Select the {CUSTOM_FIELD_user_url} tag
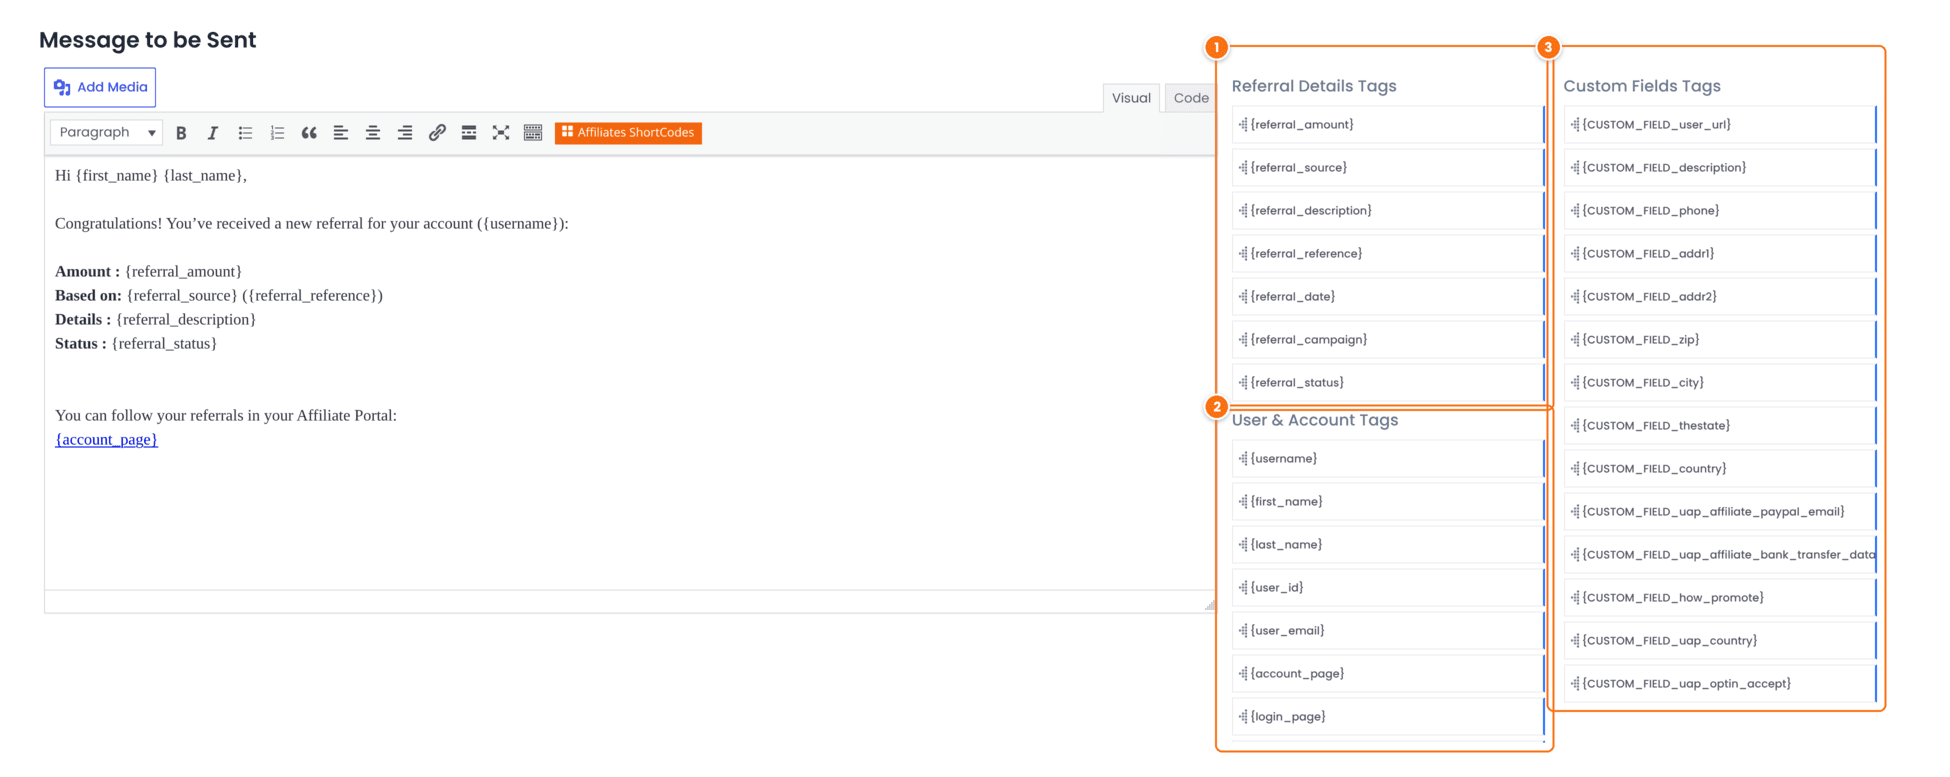 click(1720, 125)
